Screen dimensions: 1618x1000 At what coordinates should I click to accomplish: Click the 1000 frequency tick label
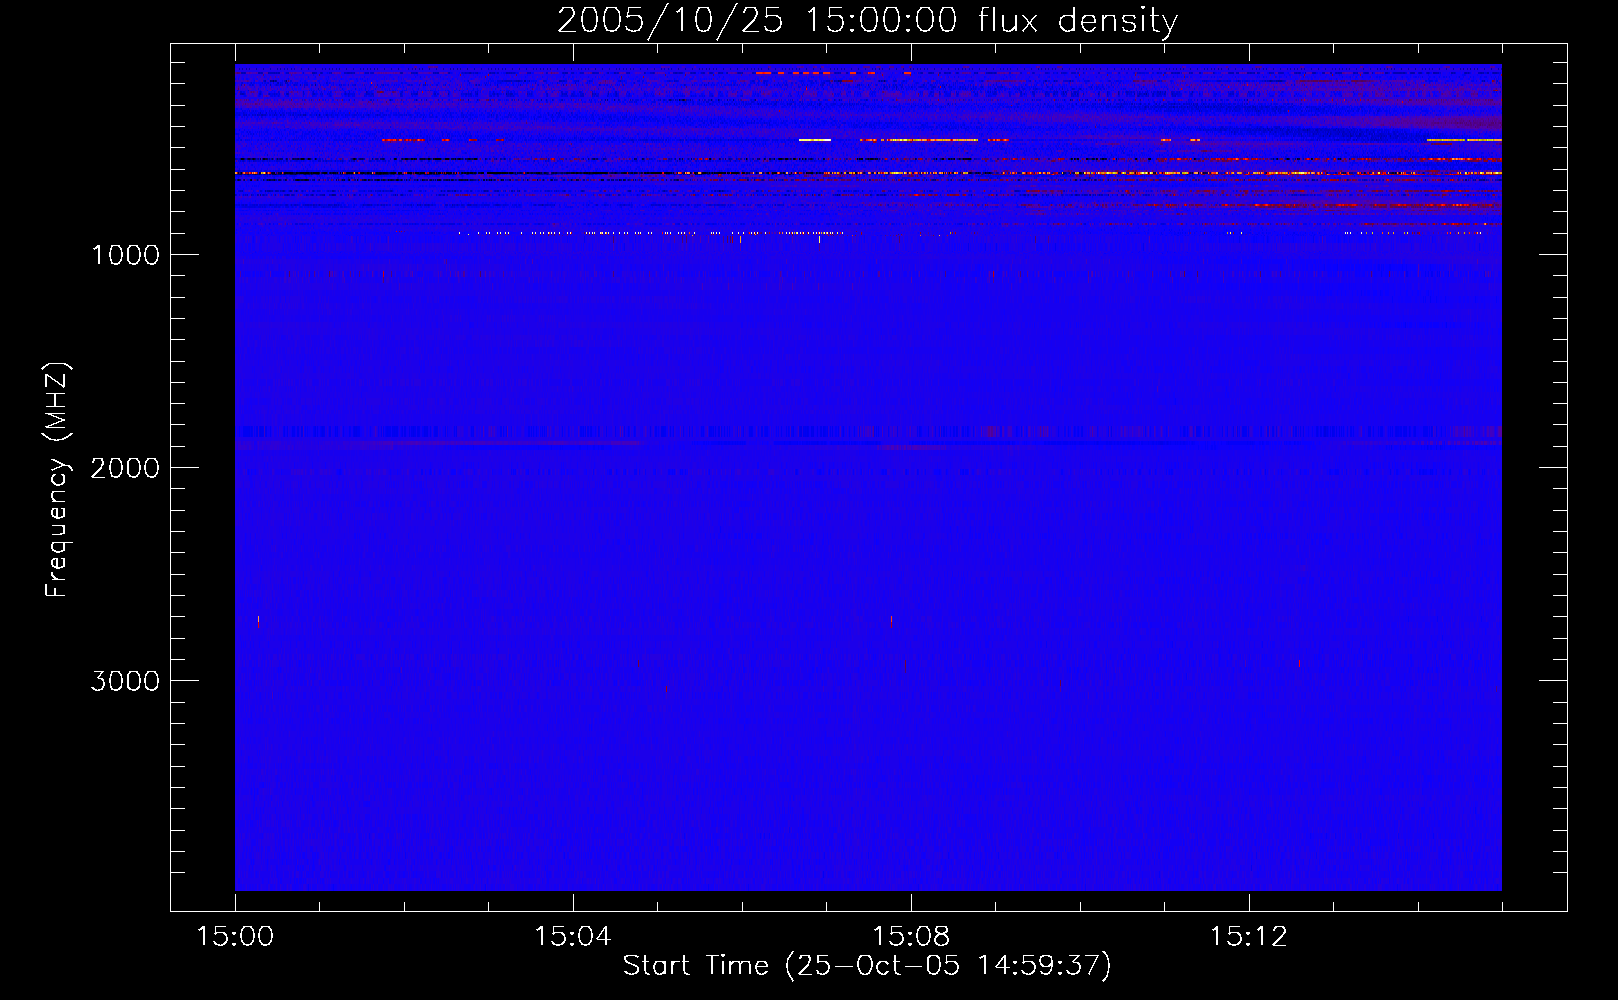[x=125, y=255]
